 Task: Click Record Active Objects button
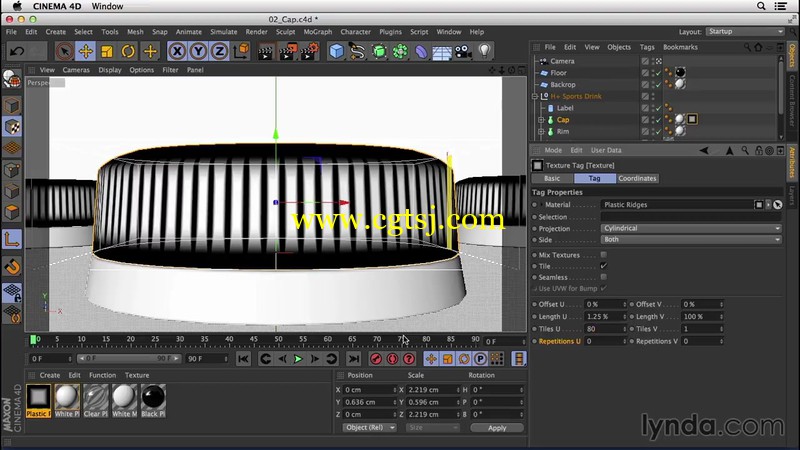point(376,359)
